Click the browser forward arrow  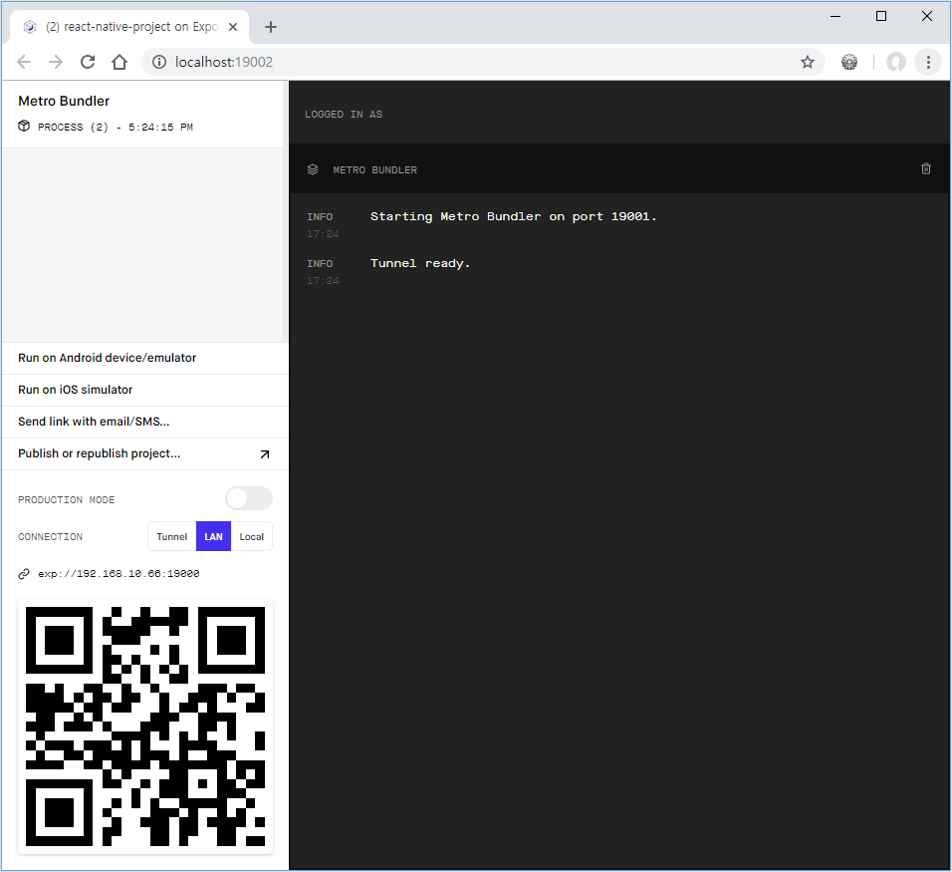56,62
